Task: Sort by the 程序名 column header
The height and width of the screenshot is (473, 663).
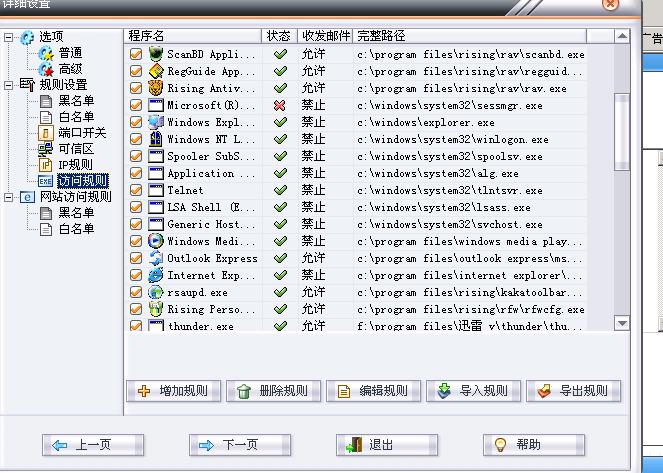Action: pyautogui.click(x=193, y=36)
